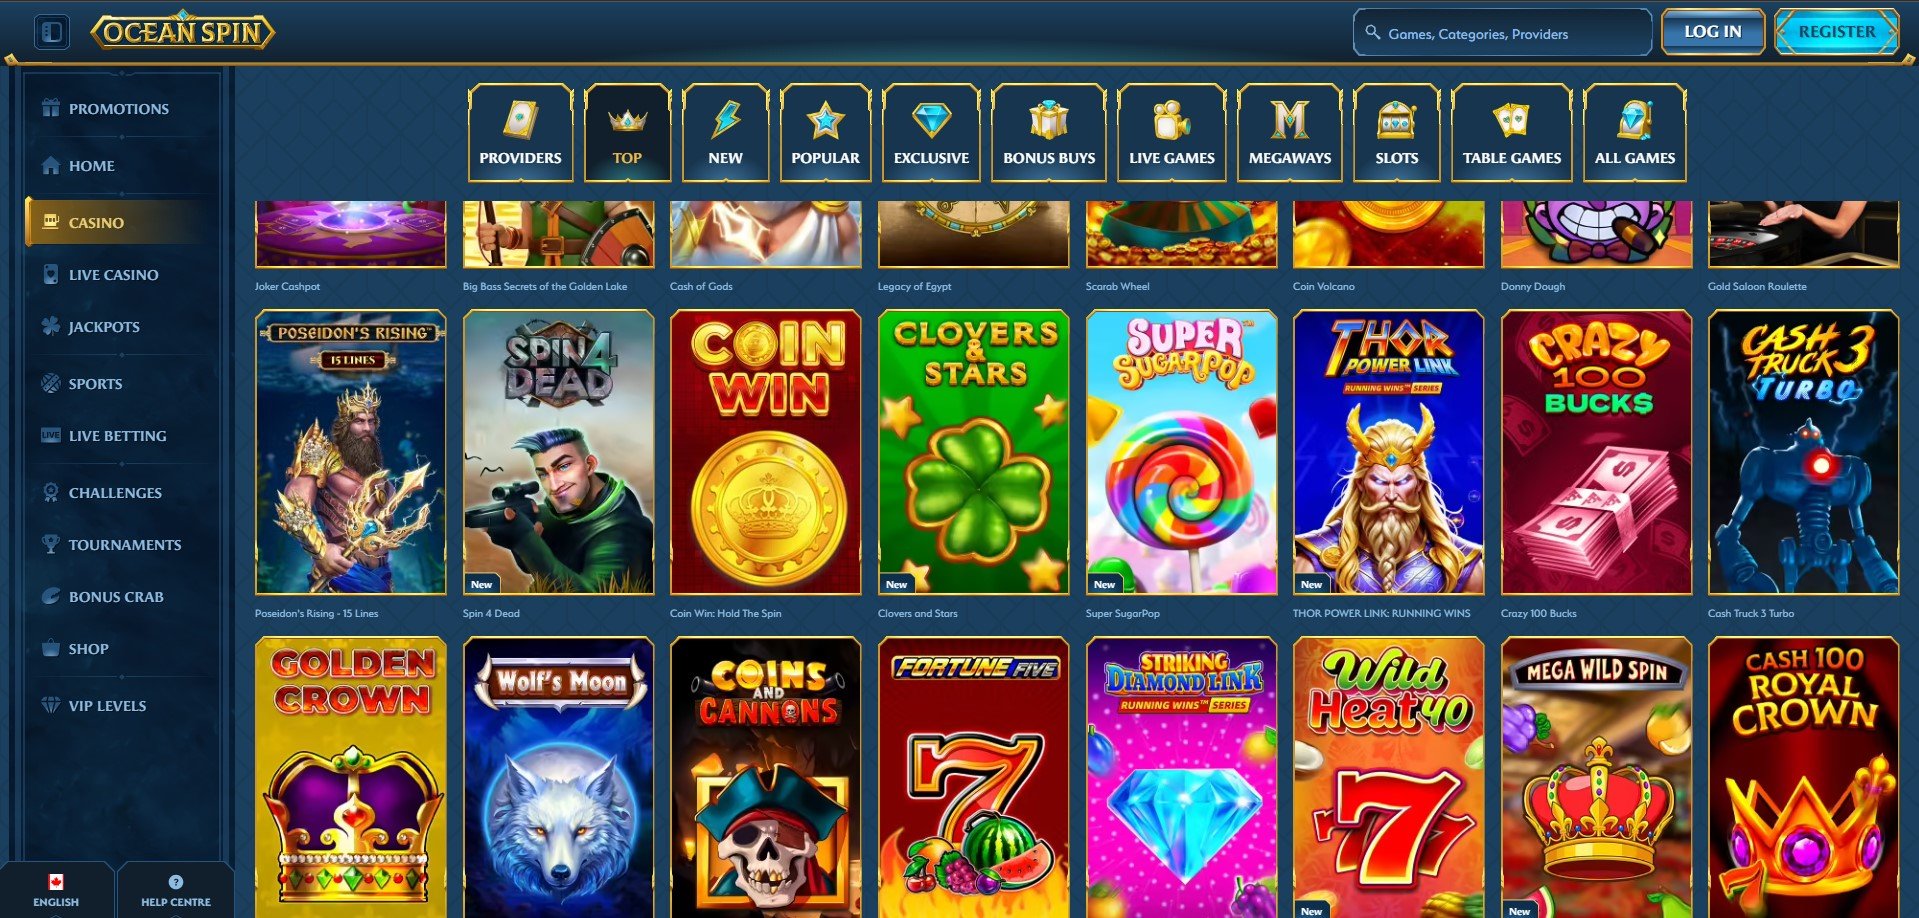Focus the games search field
Viewport: 1919px width, 918px height.
[x=1502, y=33]
